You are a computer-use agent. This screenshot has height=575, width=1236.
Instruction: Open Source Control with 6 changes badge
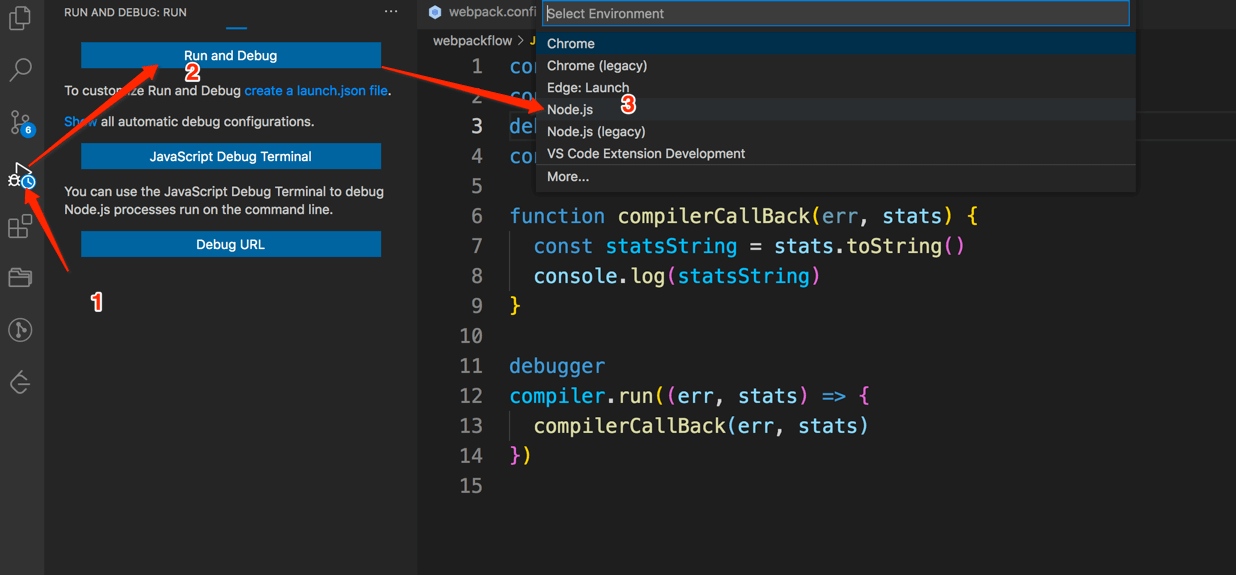click(x=20, y=122)
